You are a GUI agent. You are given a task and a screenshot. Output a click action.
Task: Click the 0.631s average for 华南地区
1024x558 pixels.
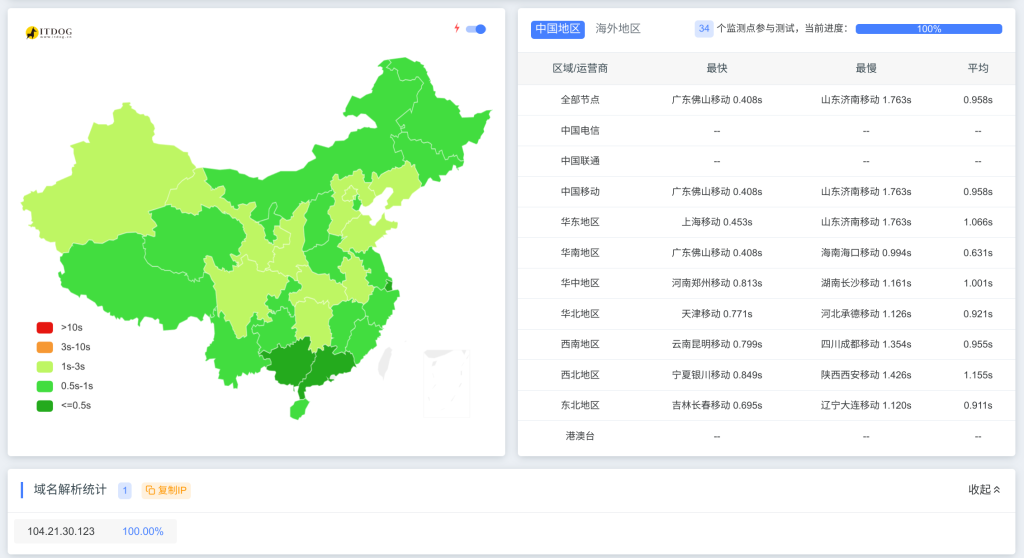(978, 253)
